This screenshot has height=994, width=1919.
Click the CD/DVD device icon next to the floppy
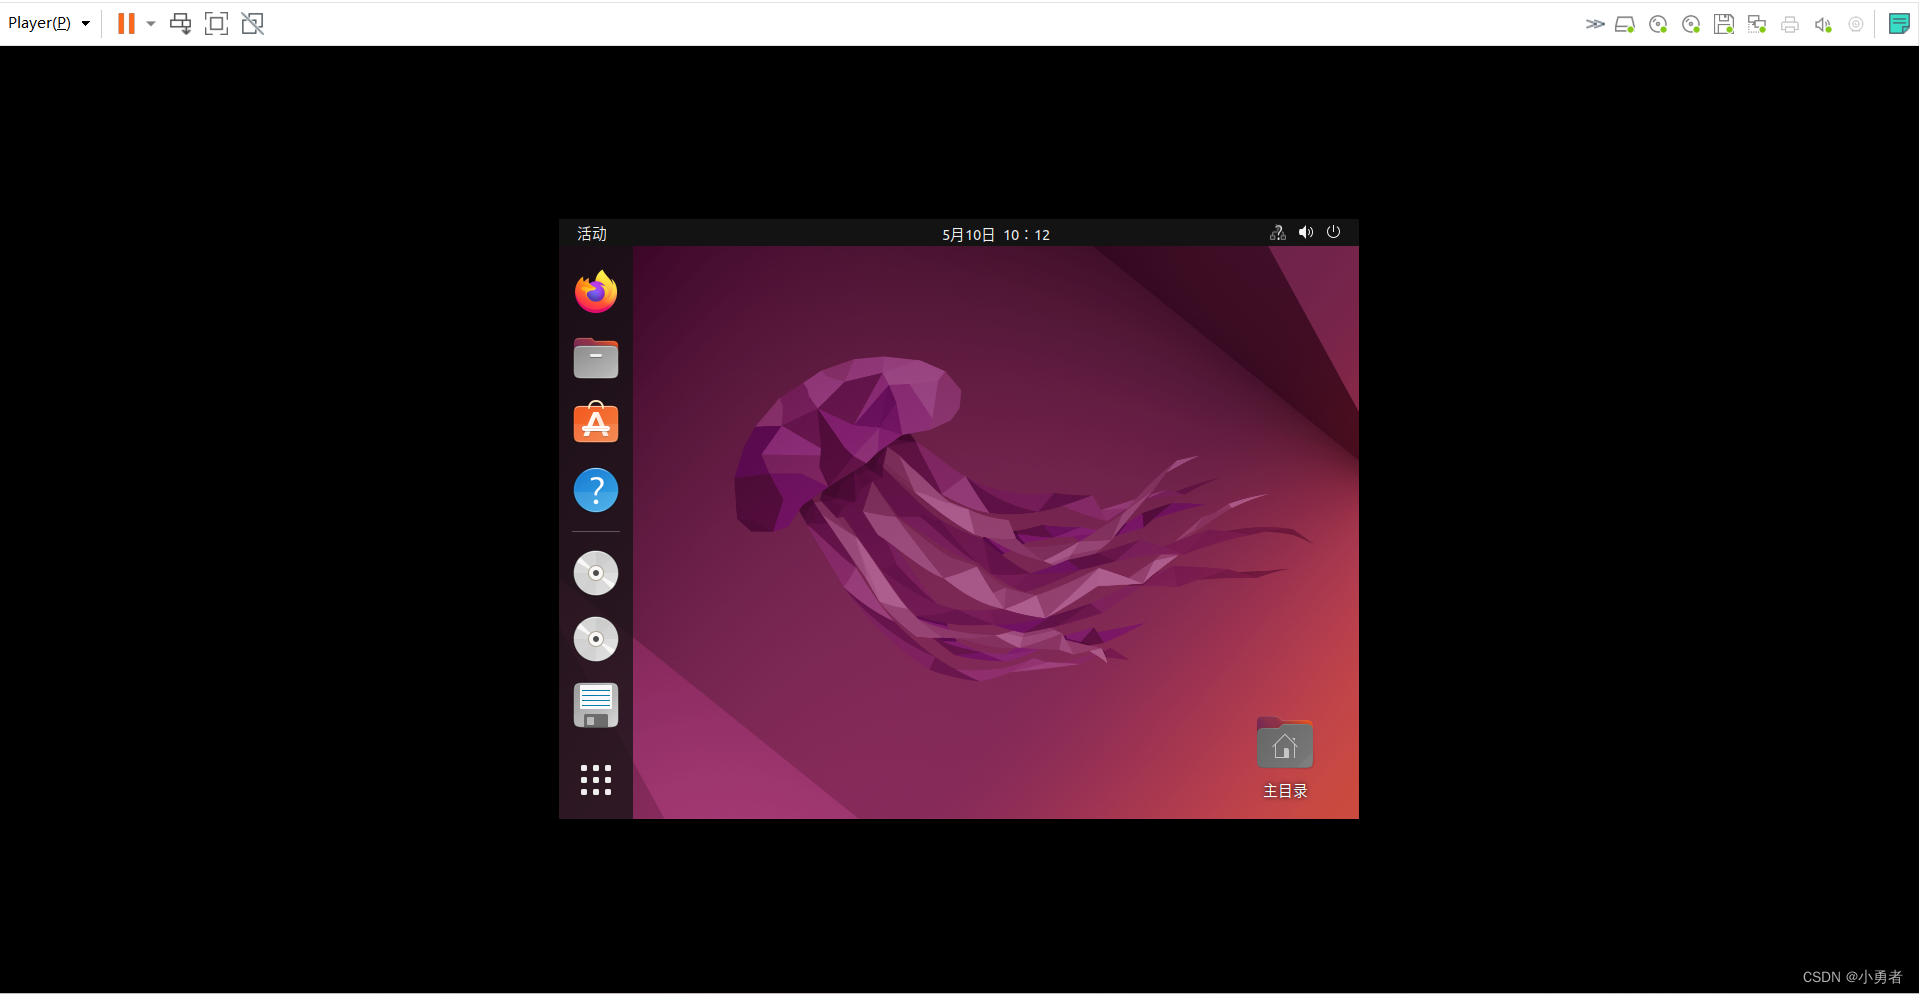coord(1691,24)
